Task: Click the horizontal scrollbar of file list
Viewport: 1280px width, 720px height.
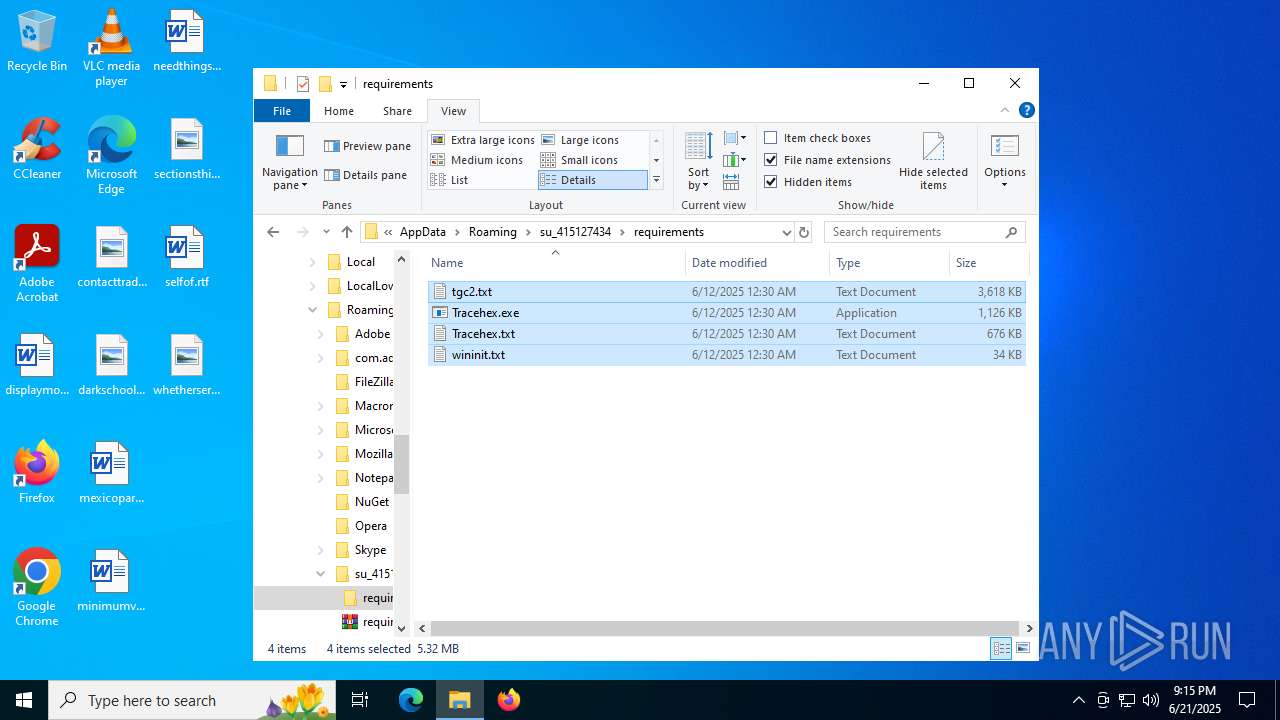Action: [x=726, y=628]
